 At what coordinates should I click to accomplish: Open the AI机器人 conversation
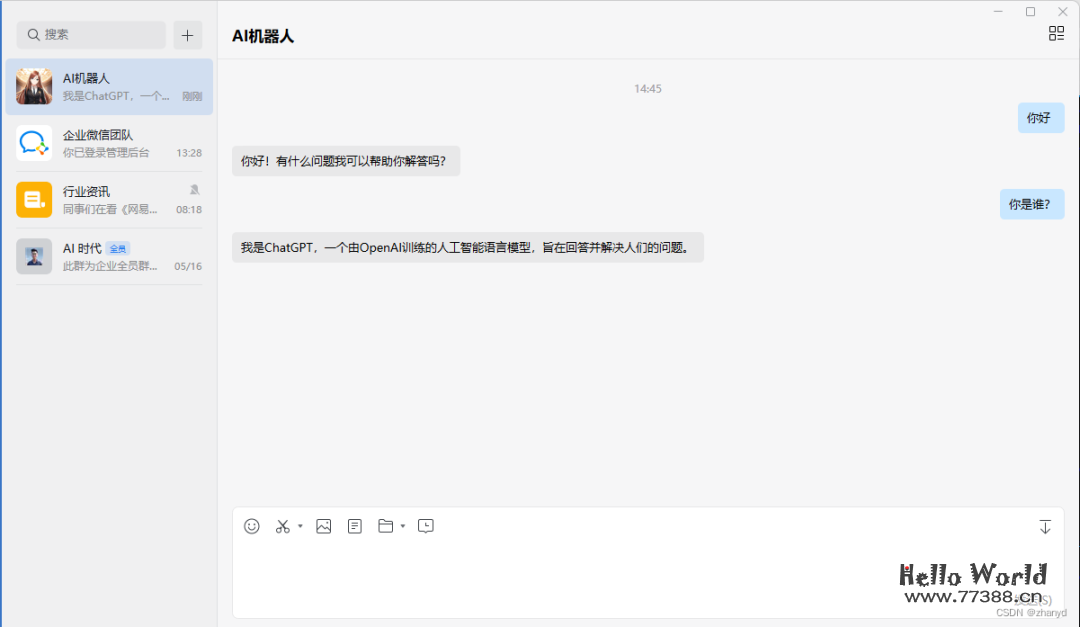pos(110,87)
